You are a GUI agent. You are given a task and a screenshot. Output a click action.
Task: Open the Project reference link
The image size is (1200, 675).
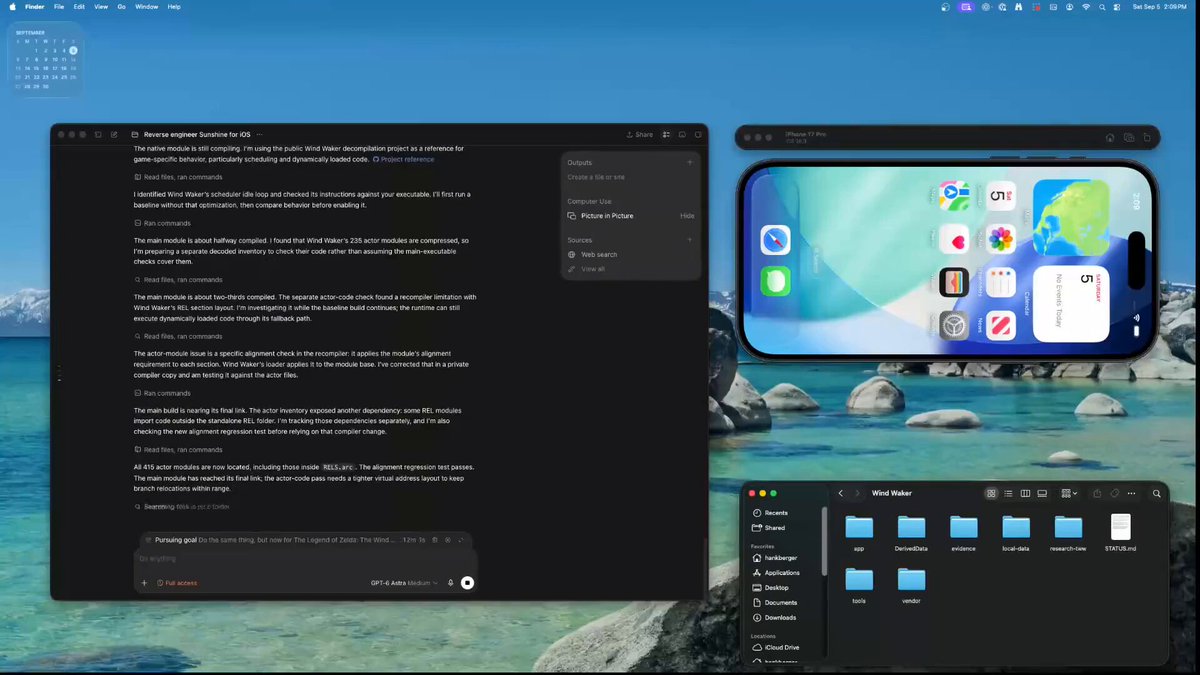(x=403, y=159)
